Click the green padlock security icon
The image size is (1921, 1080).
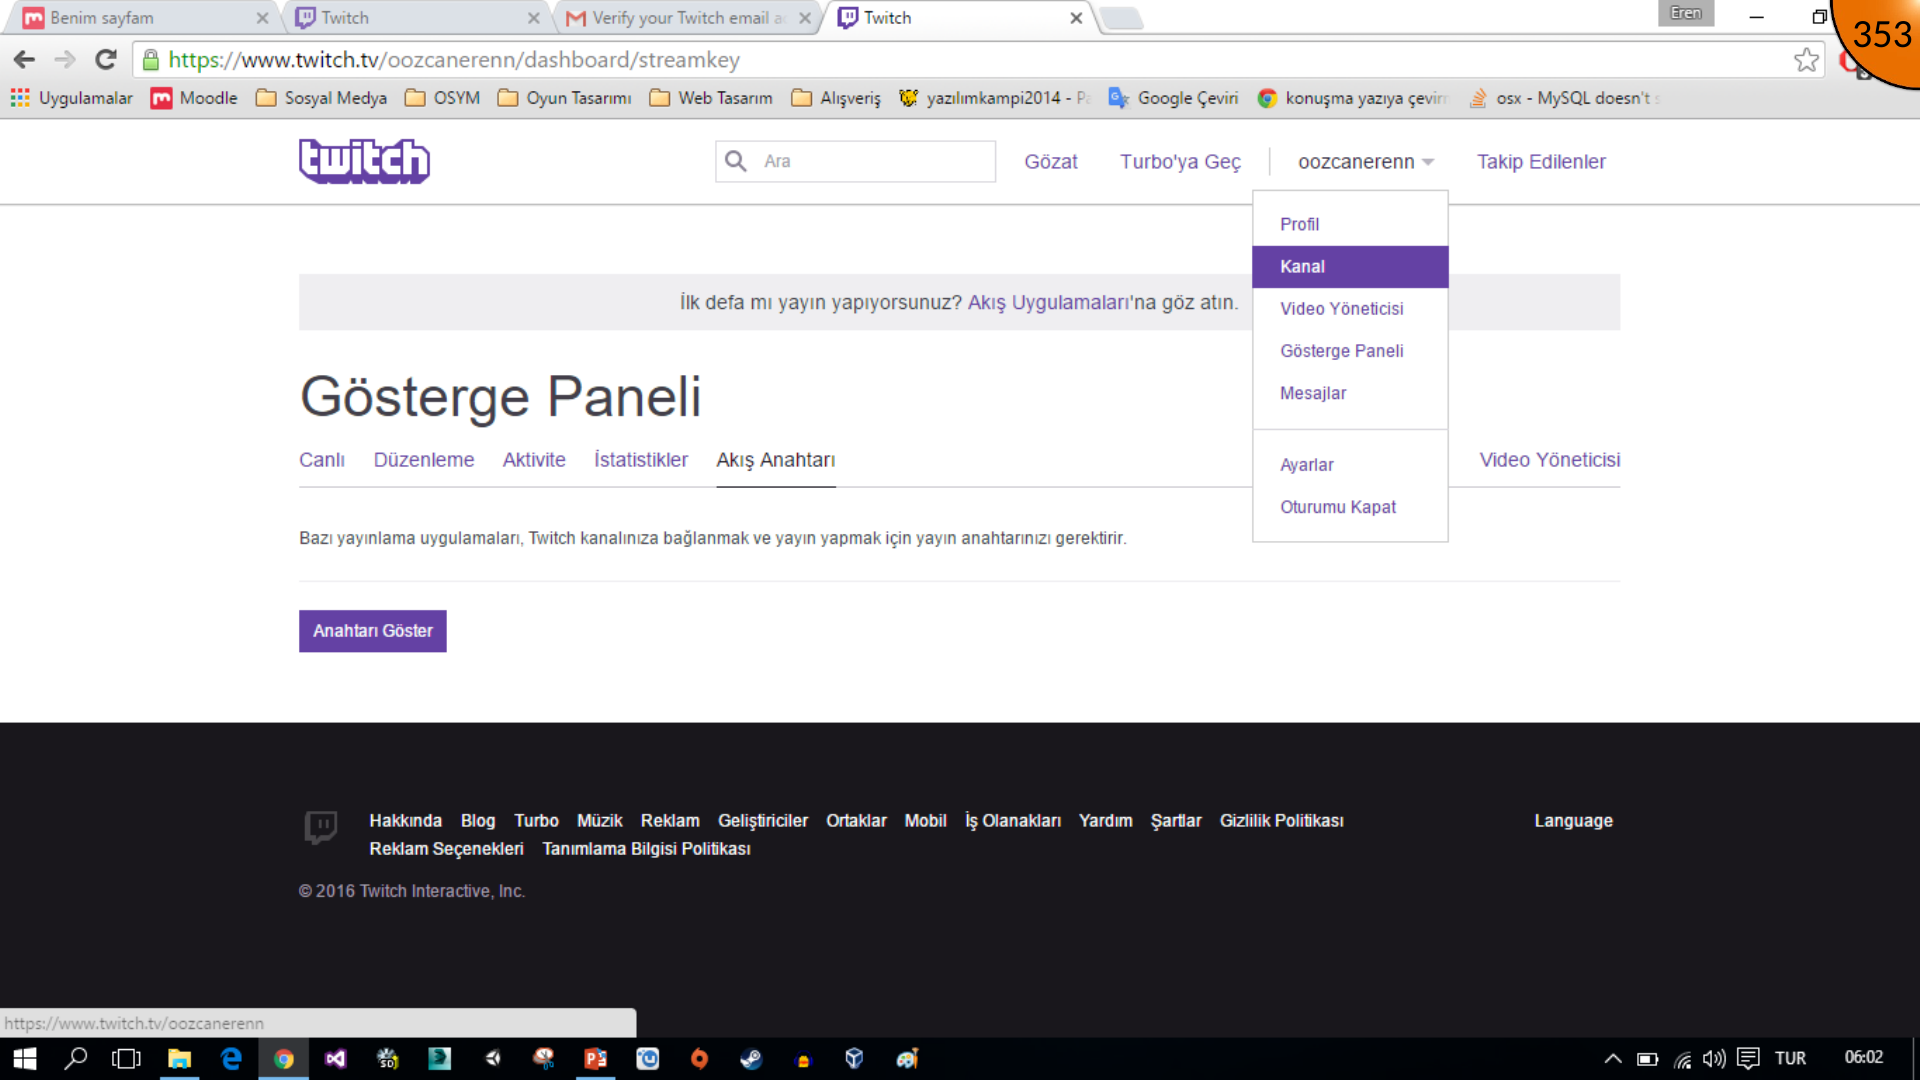pyautogui.click(x=151, y=60)
